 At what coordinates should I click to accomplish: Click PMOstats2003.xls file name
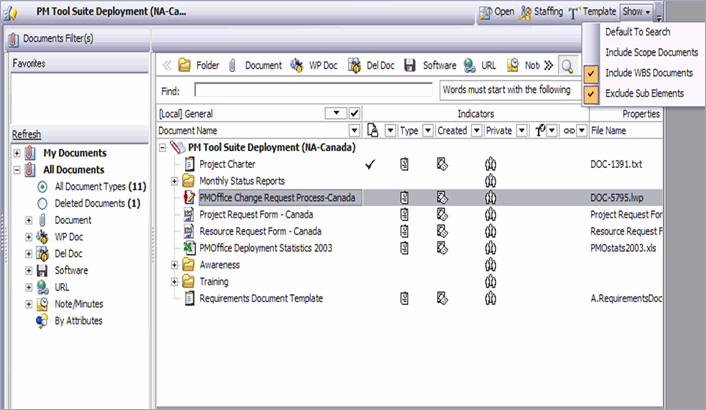tap(623, 248)
